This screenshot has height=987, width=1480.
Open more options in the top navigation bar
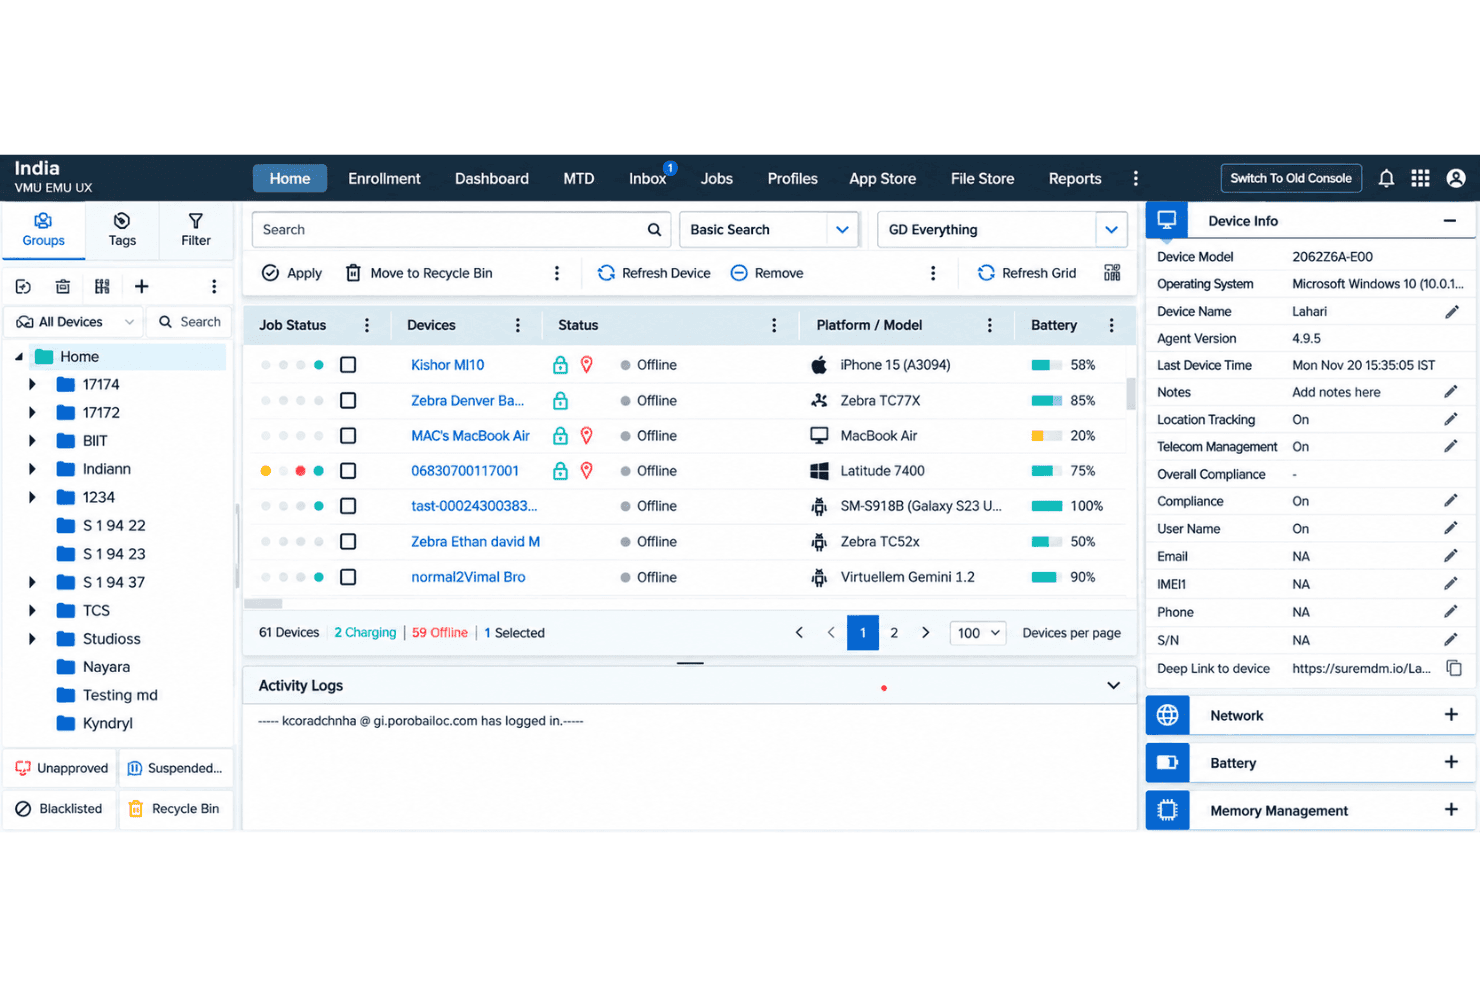1135,178
